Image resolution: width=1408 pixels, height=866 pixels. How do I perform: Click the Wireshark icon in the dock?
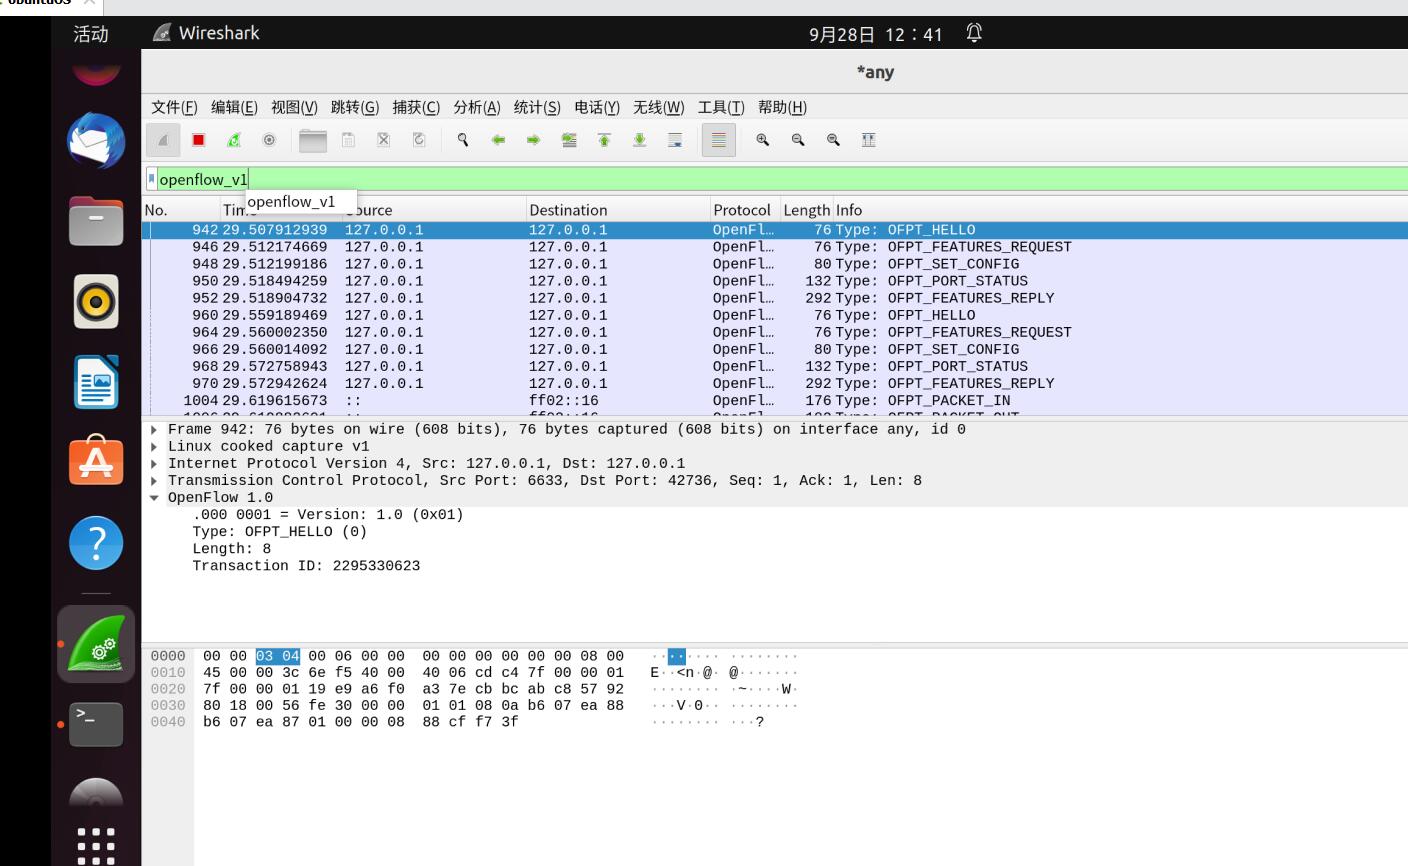[x=96, y=643]
